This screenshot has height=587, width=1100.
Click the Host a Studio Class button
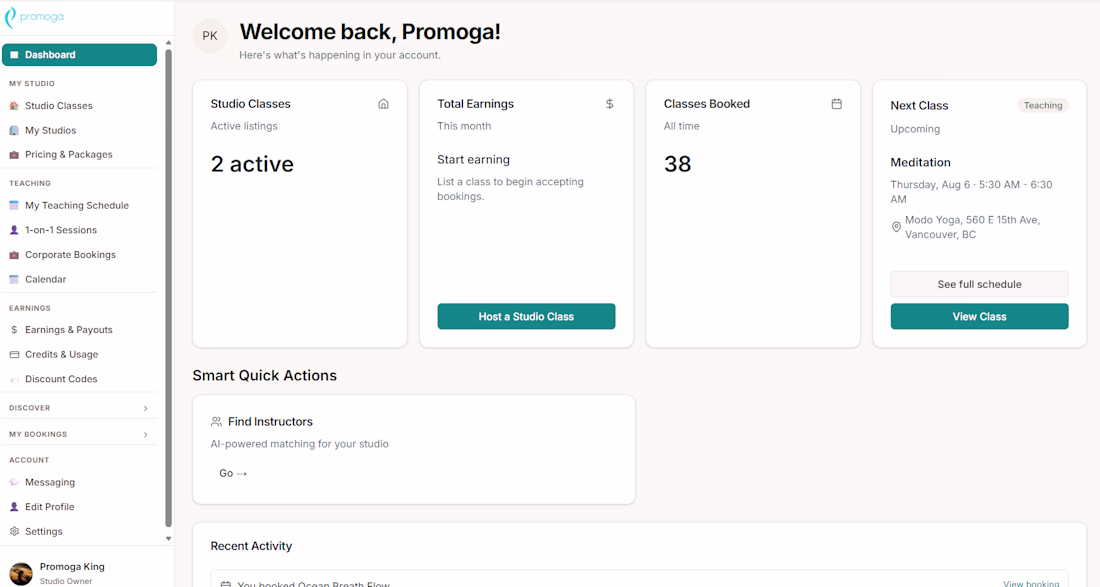point(526,316)
